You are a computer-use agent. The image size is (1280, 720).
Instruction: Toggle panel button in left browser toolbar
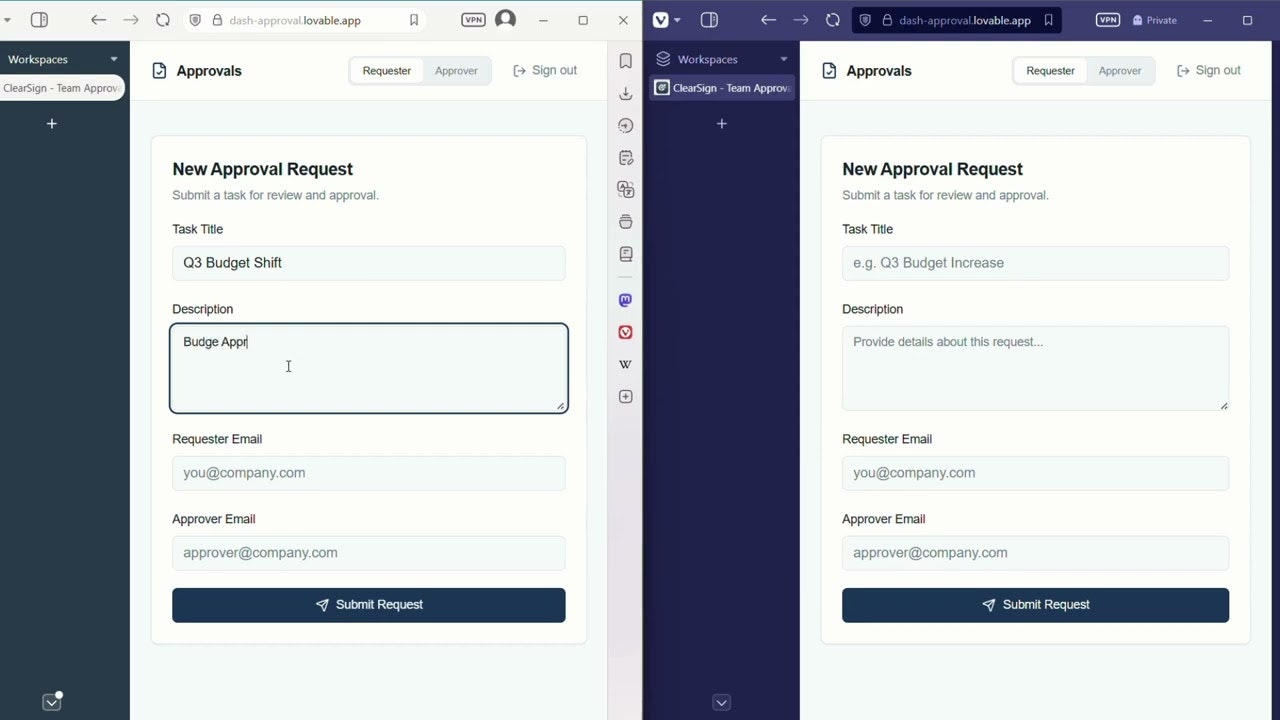coord(39,20)
